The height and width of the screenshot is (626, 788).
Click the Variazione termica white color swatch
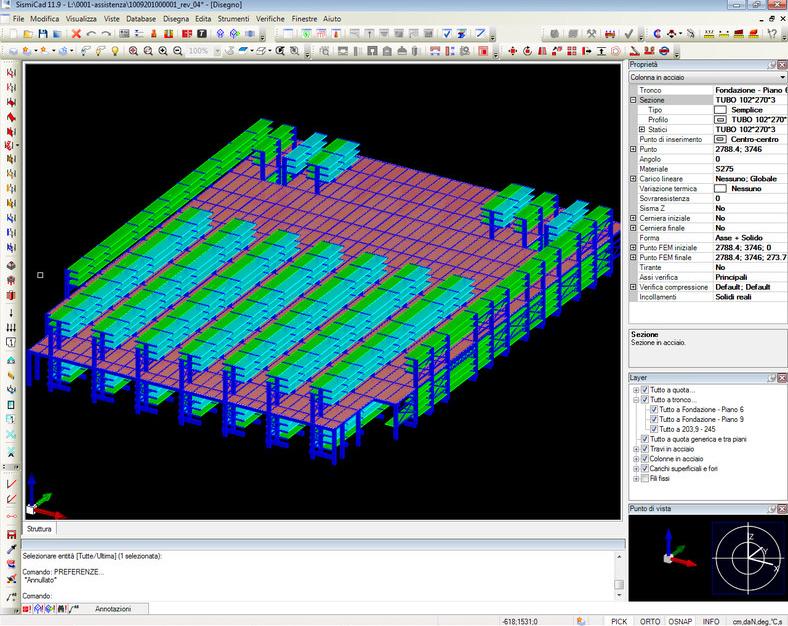pyautogui.click(x=720, y=188)
